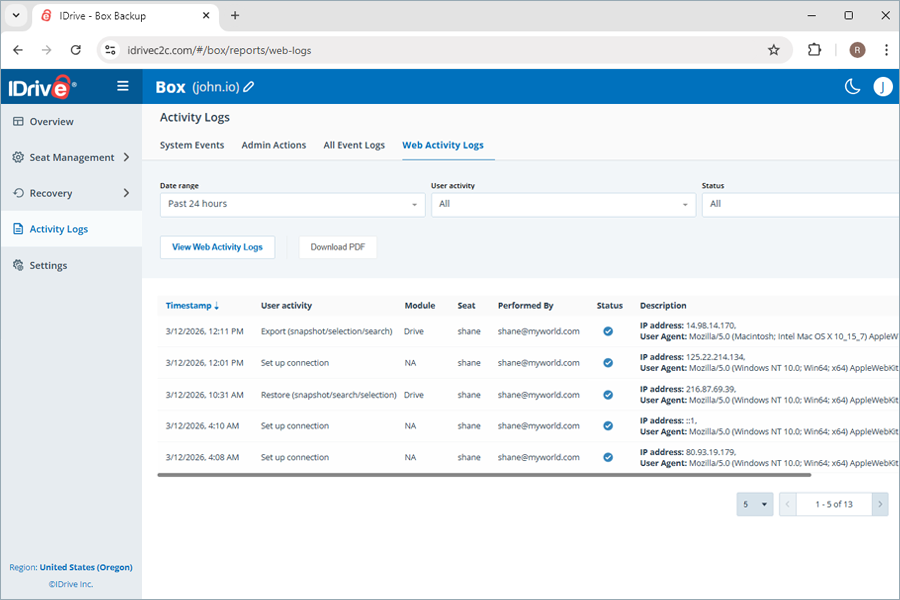Open the Status filter dropdown
The width and height of the screenshot is (900, 600).
800,204
